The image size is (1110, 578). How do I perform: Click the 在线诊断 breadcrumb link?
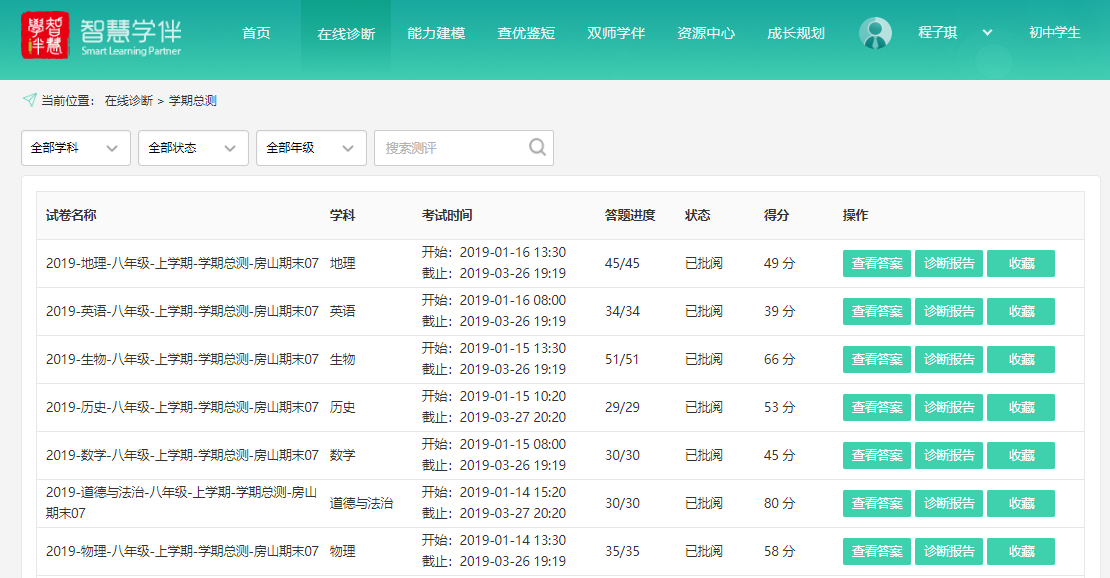[129, 101]
